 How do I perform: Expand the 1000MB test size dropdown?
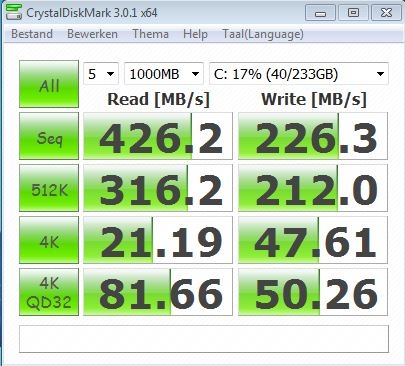click(164, 74)
